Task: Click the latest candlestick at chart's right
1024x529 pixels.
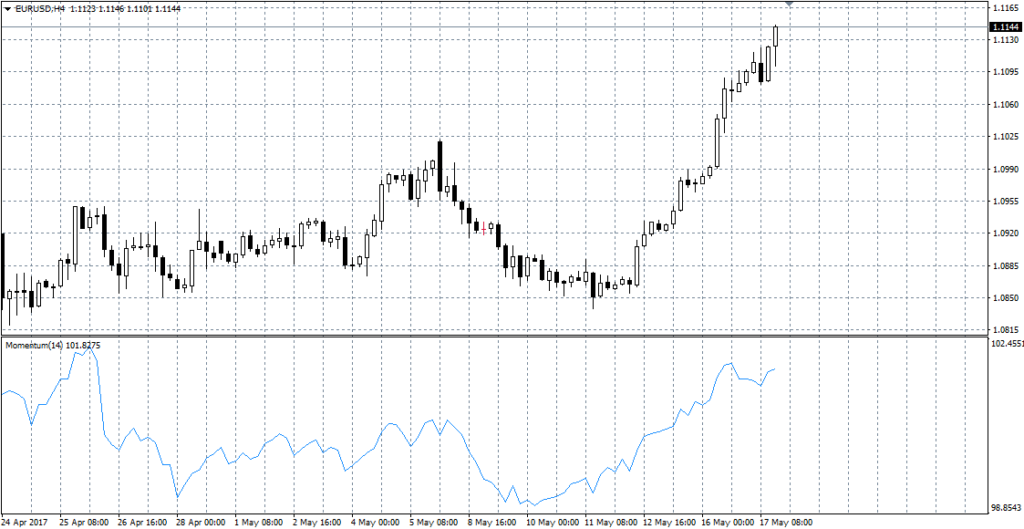Action: (775, 37)
